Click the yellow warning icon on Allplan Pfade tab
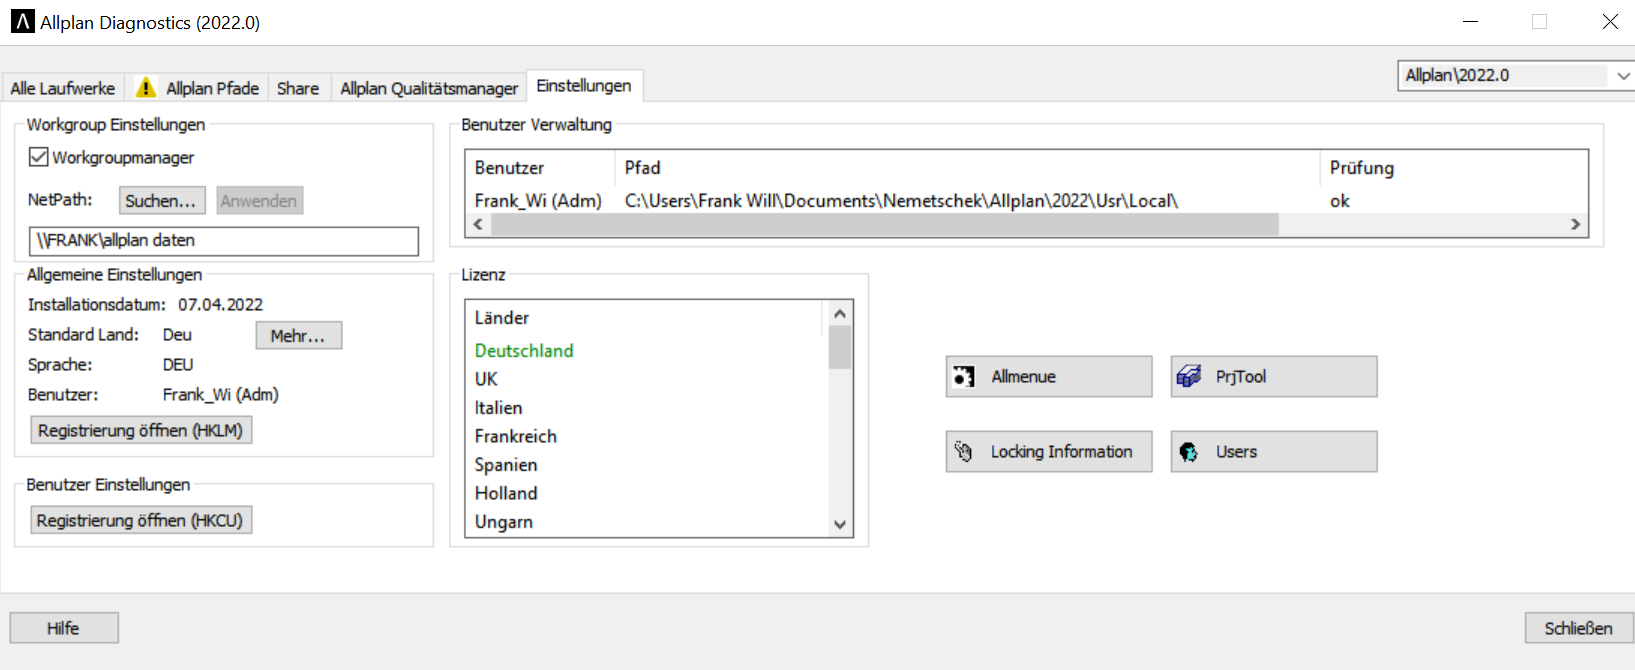Image resolution: width=1635 pixels, height=670 pixels. pyautogui.click(x=146, y=88)
